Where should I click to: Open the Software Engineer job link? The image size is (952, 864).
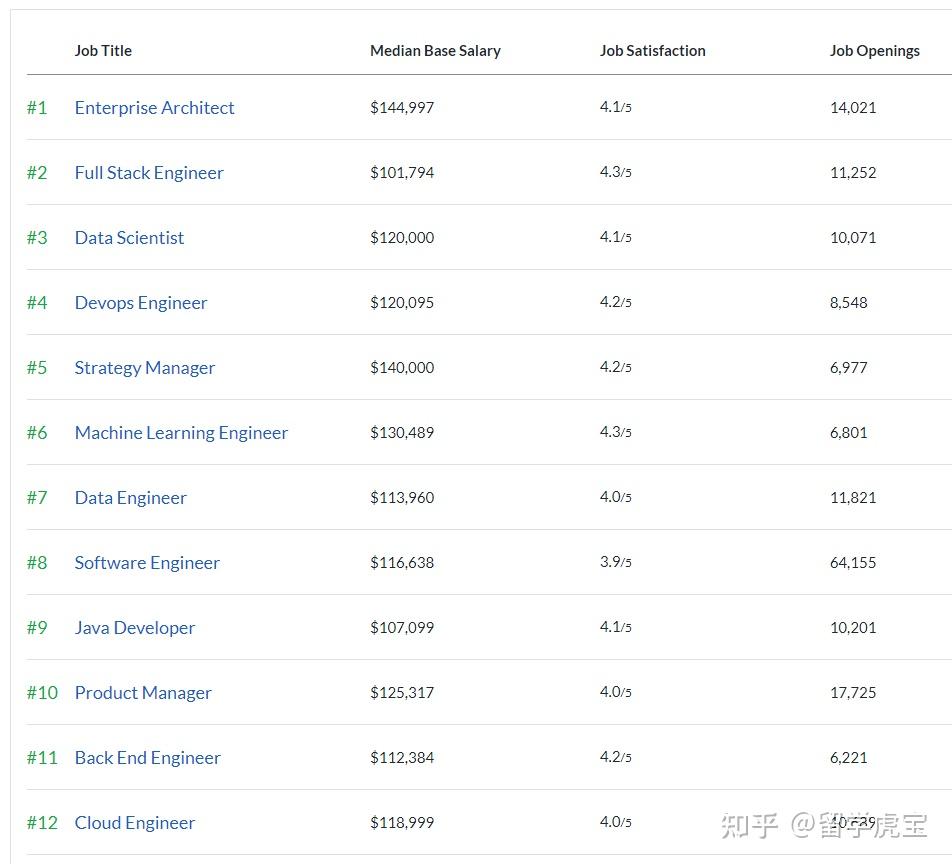(147, 563)
